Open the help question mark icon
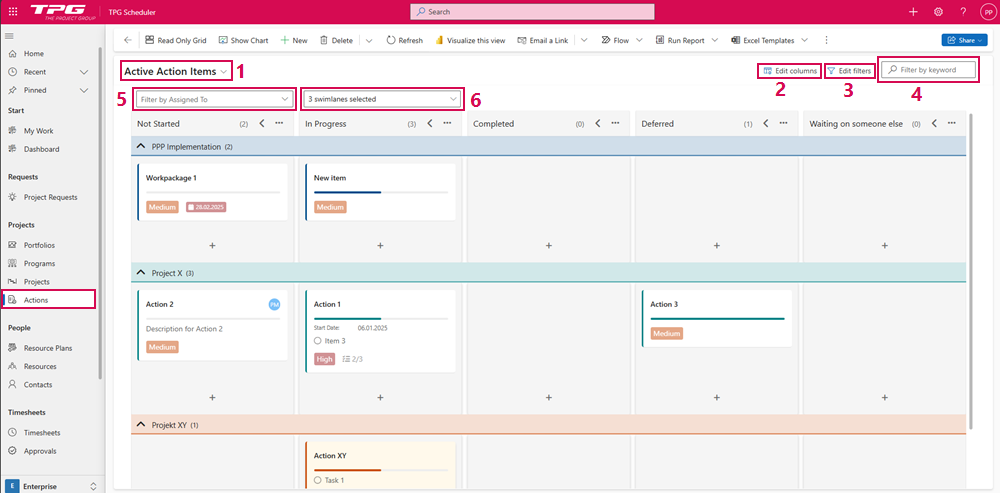The image size is (1000, 493). (963, 12)
